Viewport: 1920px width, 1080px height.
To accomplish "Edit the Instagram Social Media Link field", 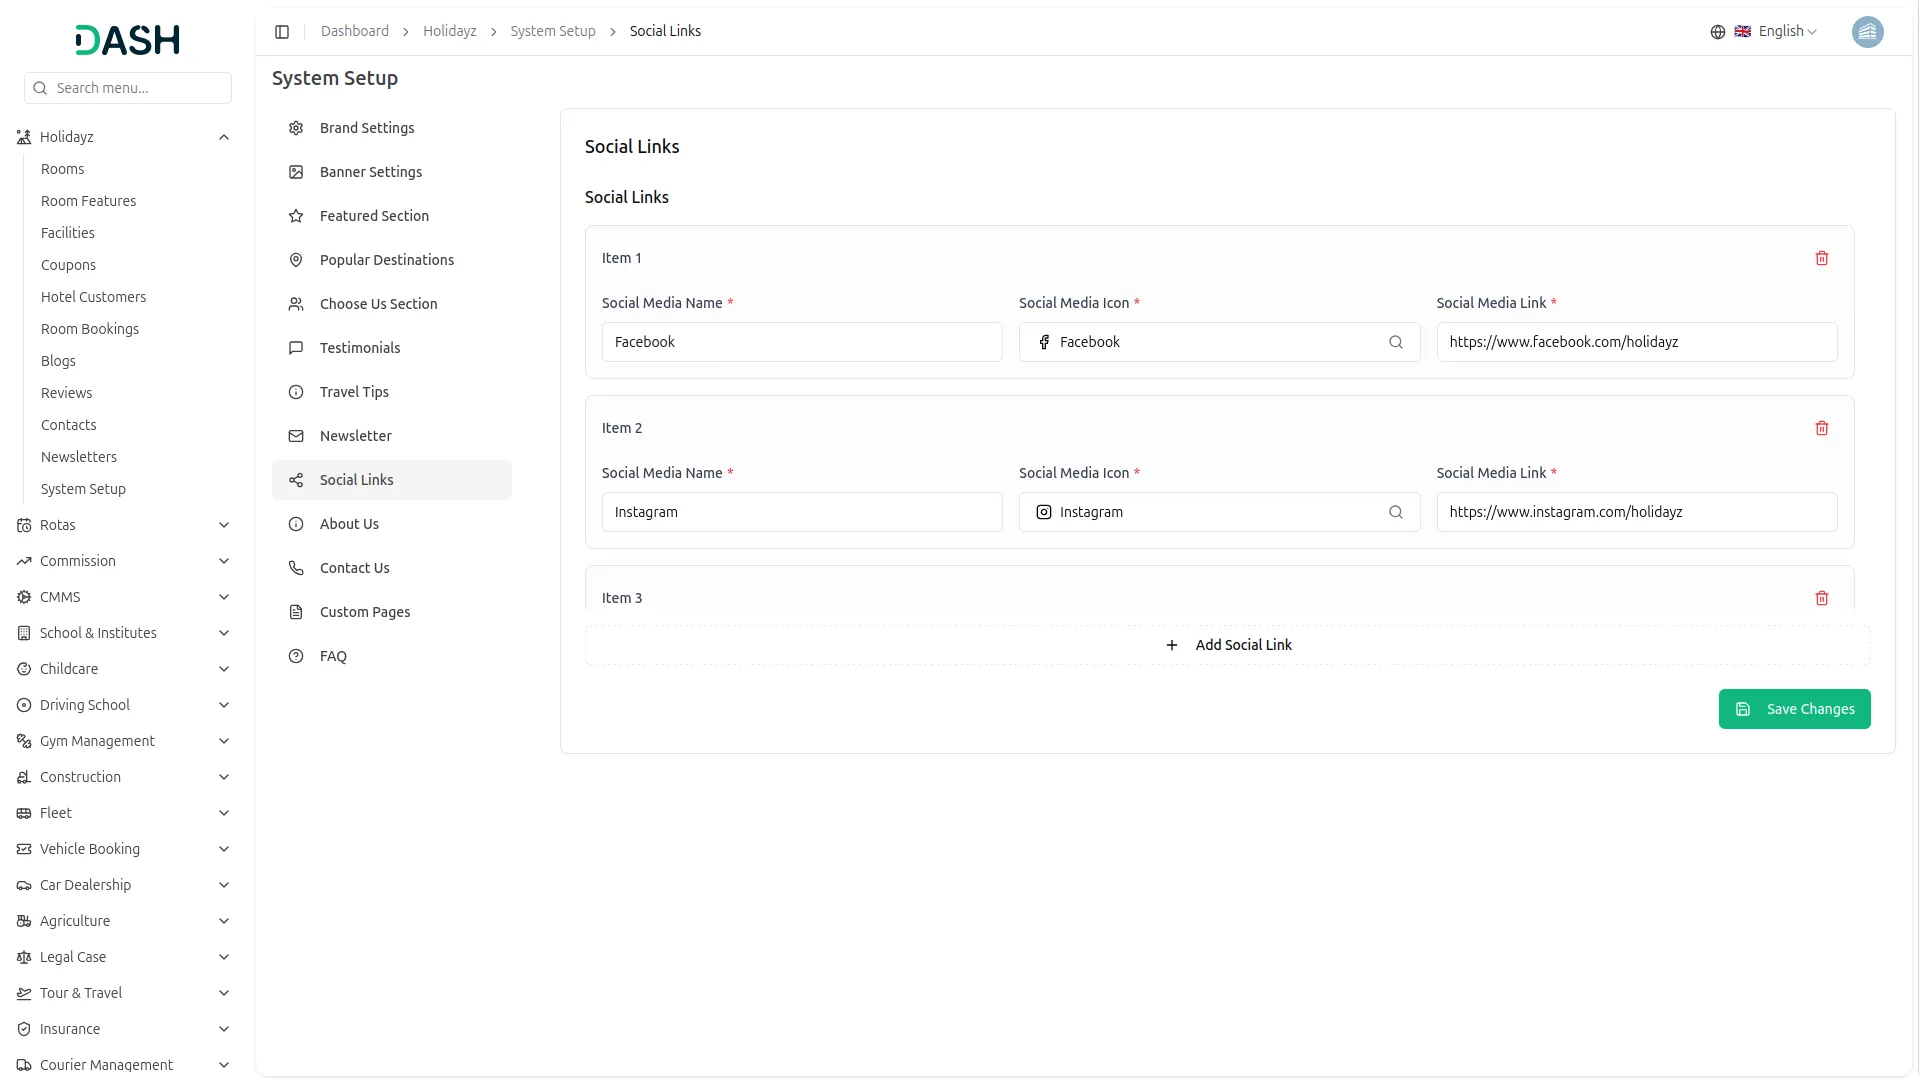I will point(1637,512).
